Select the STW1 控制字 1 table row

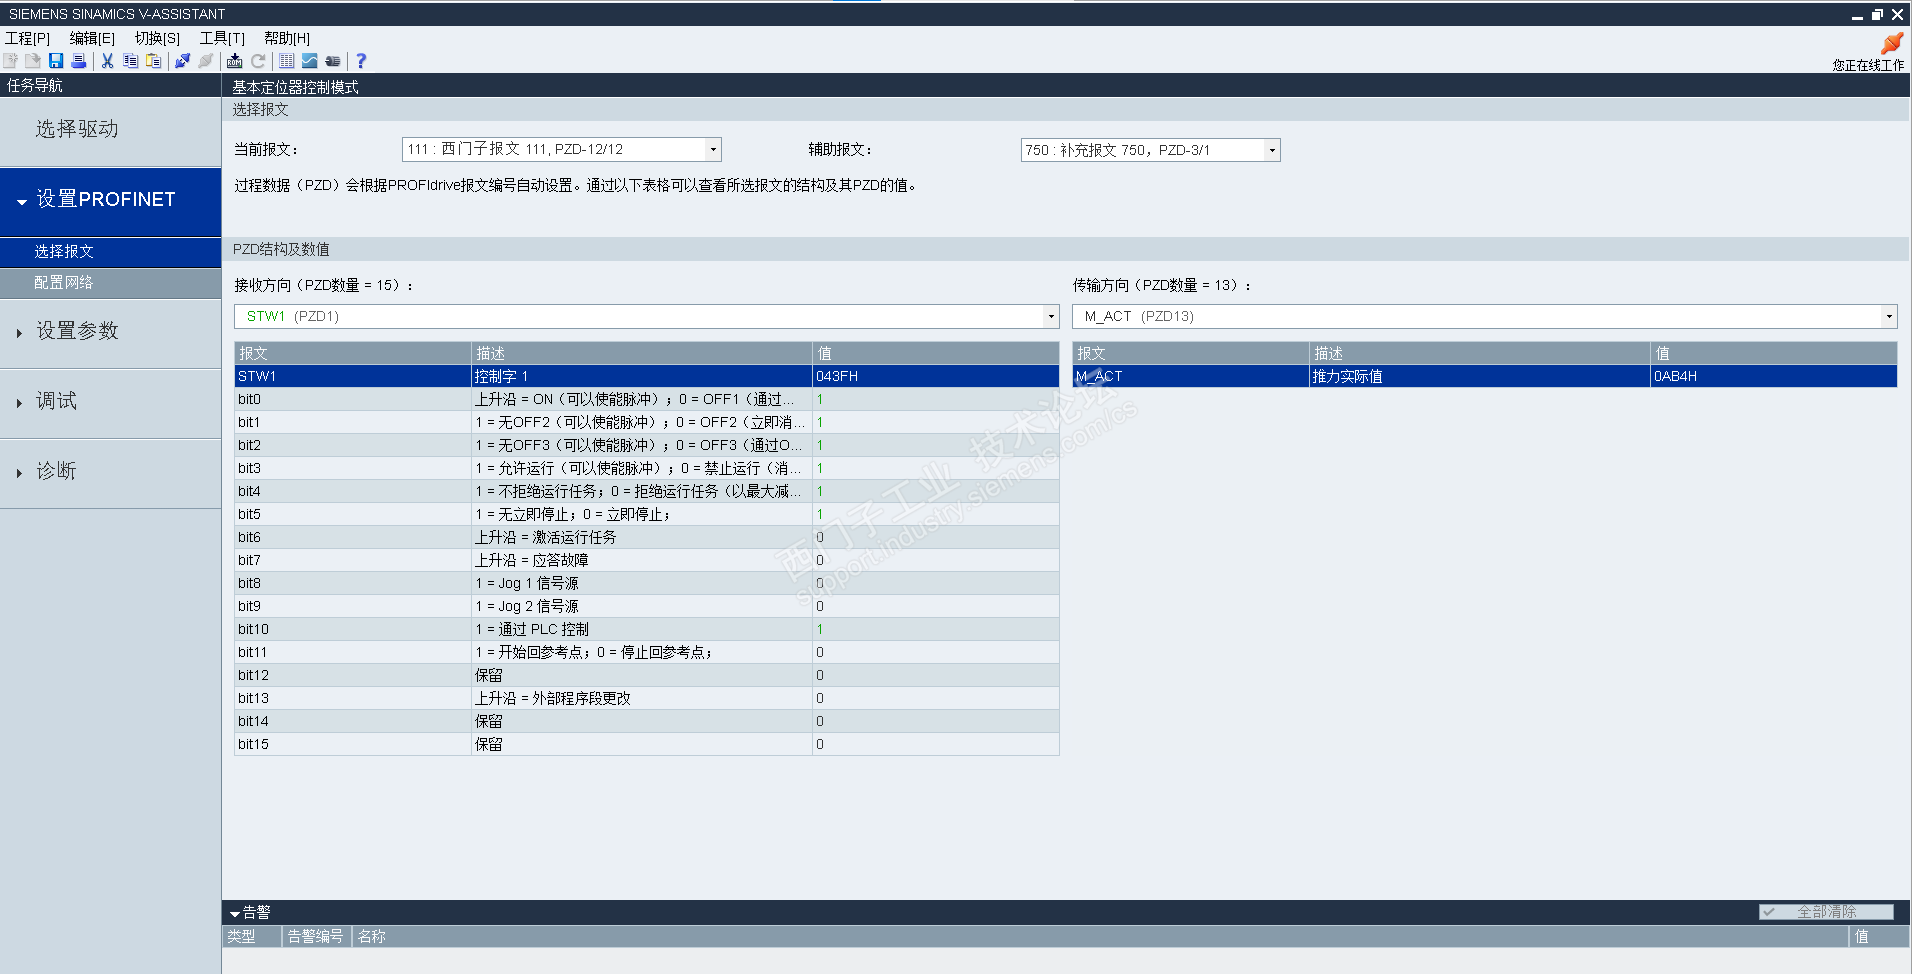646,376
